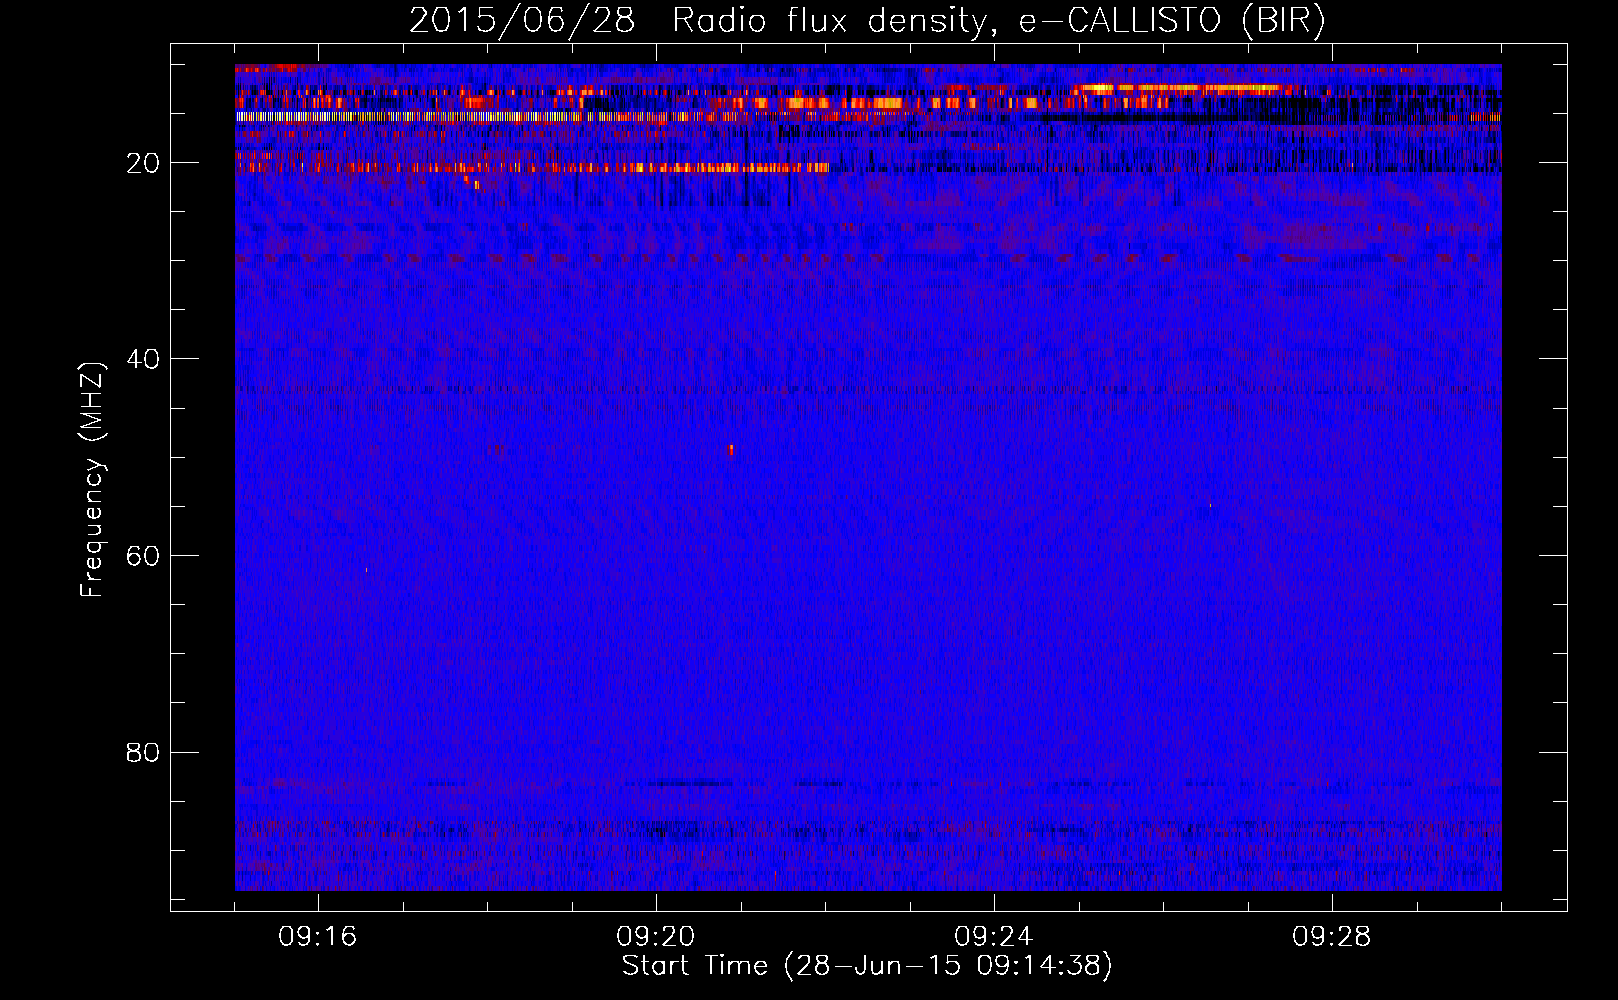This screenshot has width=1618, height=1000.
Task: Click the 'Frequency (MHZ)' axis label
Action: coord(91,480)
